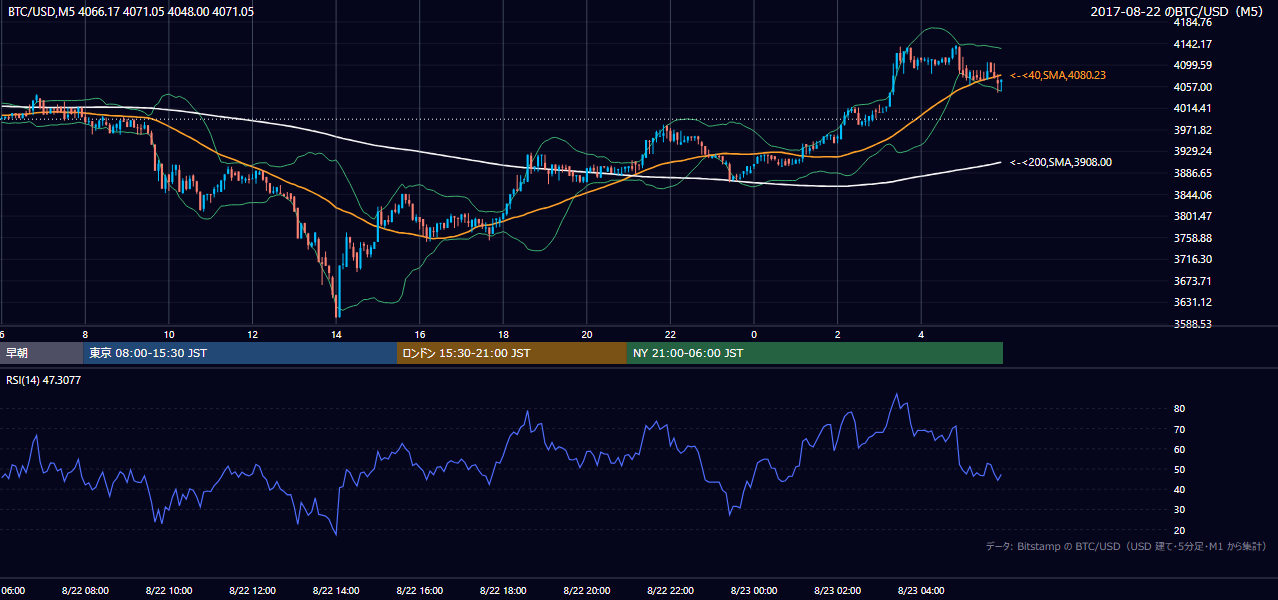Click hour tick 22 below price chart
This screenshot has height=600, width=1278.
click(670, 334)
